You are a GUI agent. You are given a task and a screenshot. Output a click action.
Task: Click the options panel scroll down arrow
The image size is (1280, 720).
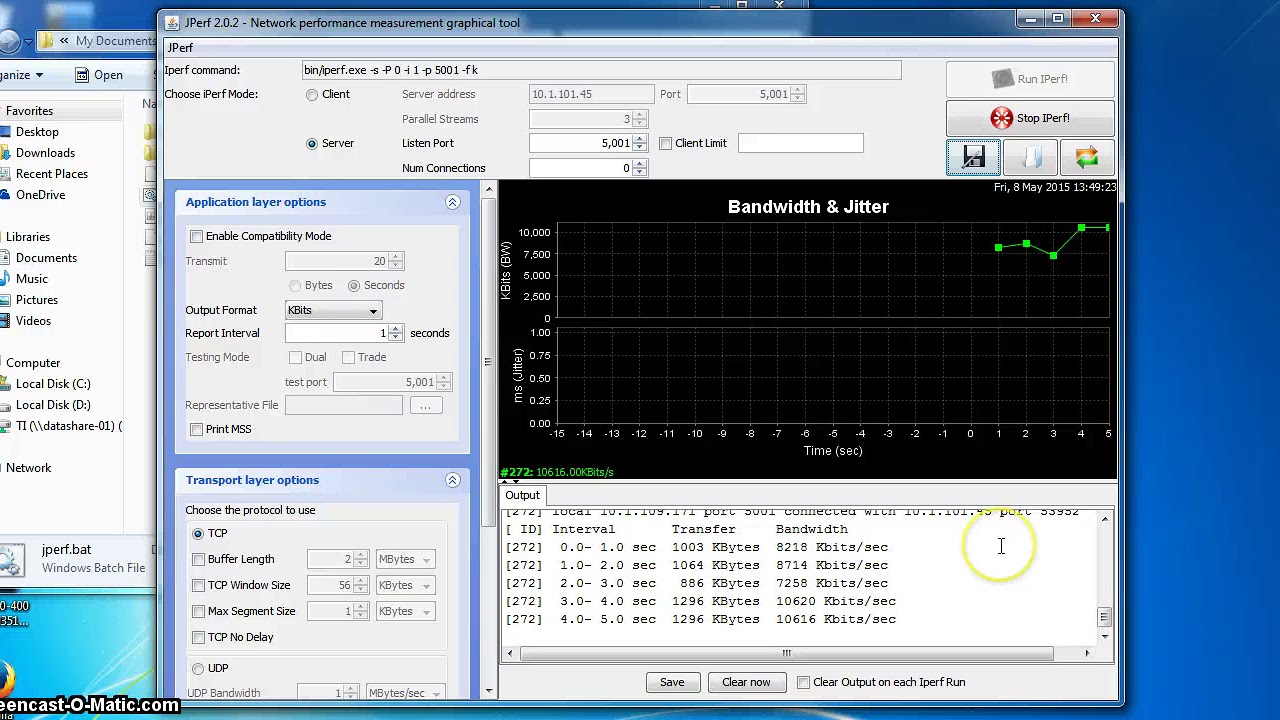[x=489, y=691]
